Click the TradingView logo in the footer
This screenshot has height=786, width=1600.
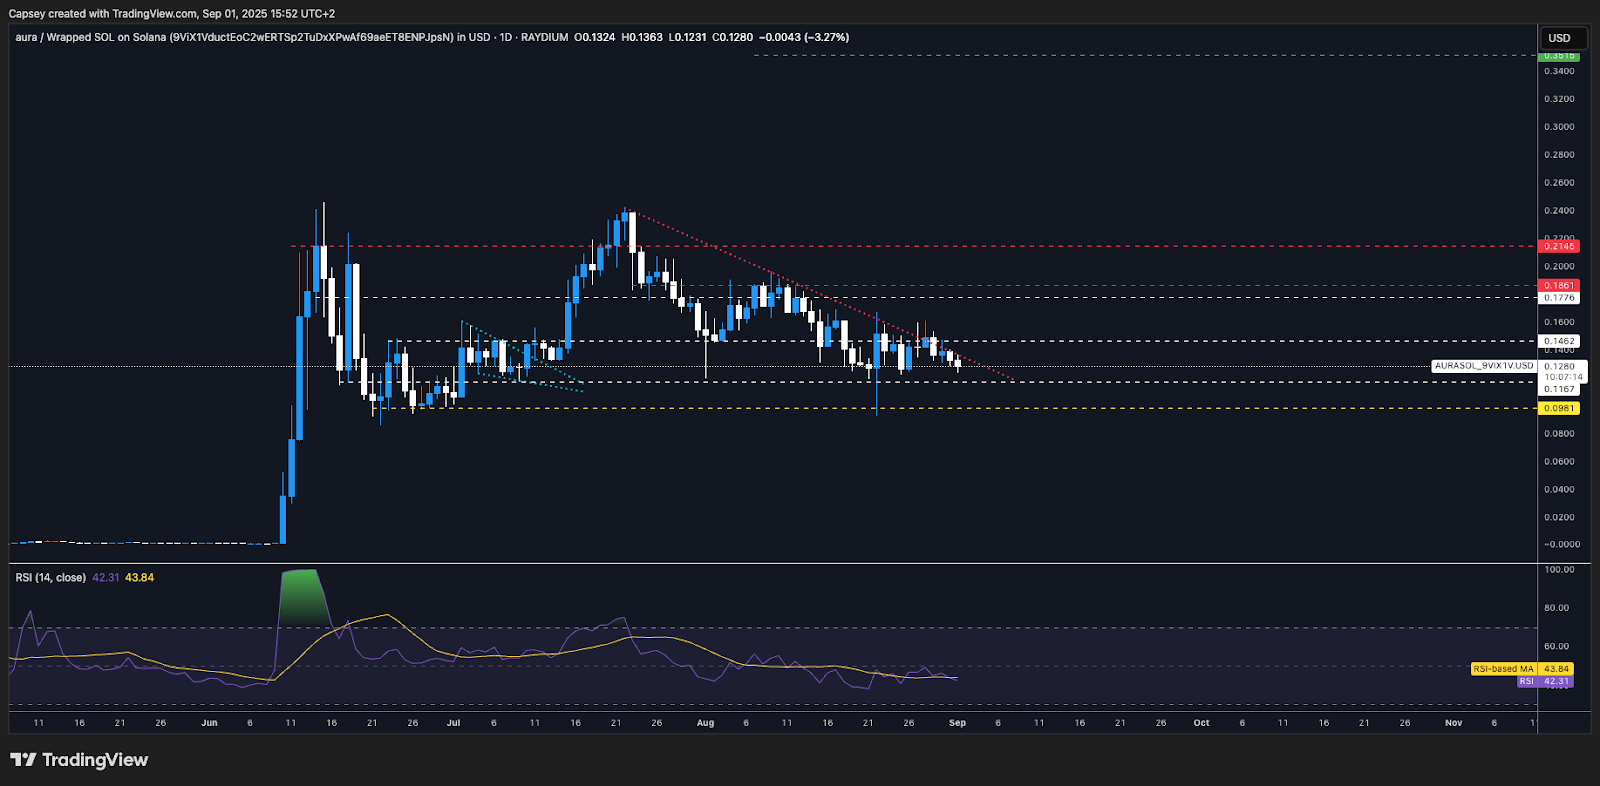click(79, 760)
